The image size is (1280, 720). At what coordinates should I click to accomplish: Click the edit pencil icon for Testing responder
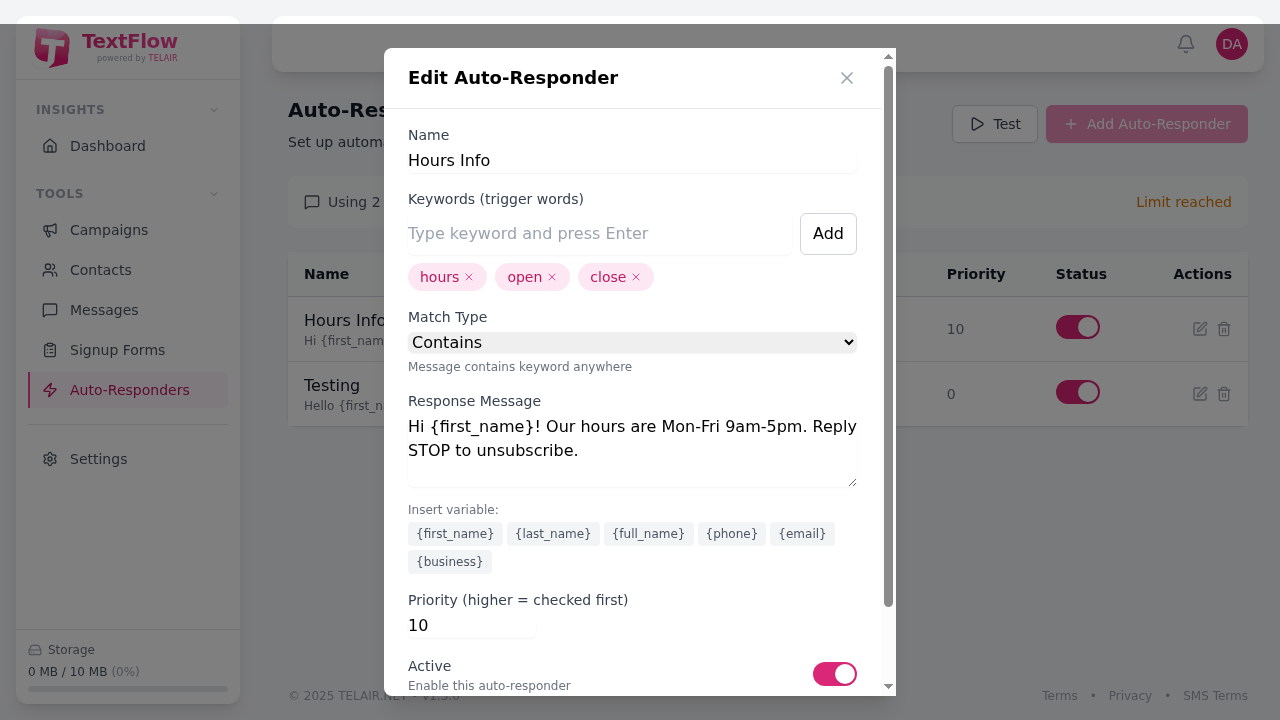(x=1199, y=393)
